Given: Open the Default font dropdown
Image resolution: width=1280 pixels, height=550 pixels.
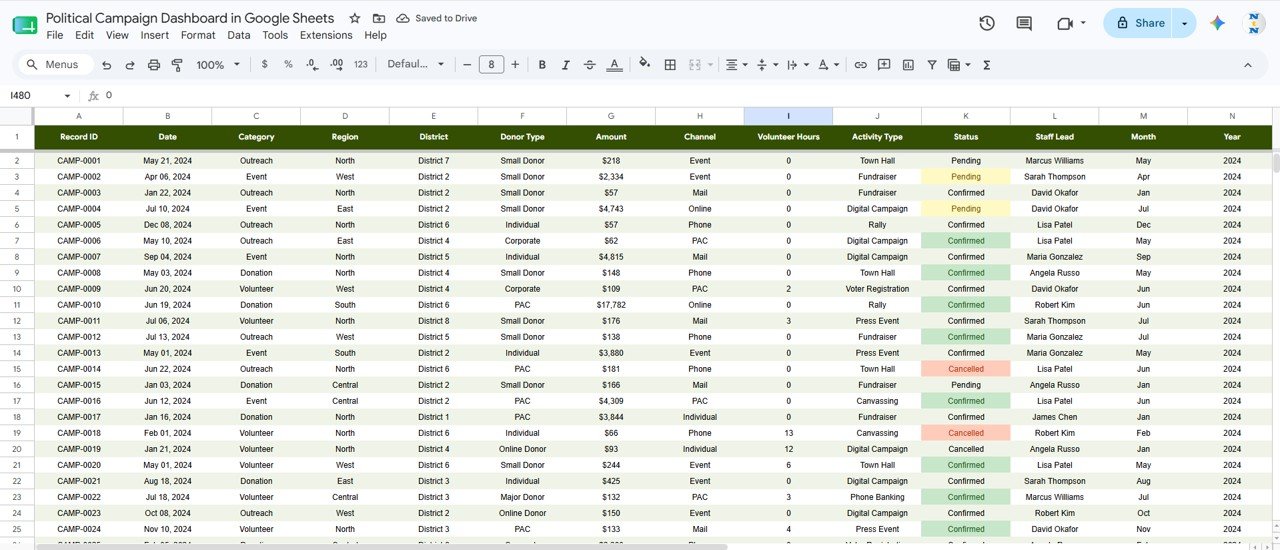Looking at the screenshot, I should pos(416,64).
